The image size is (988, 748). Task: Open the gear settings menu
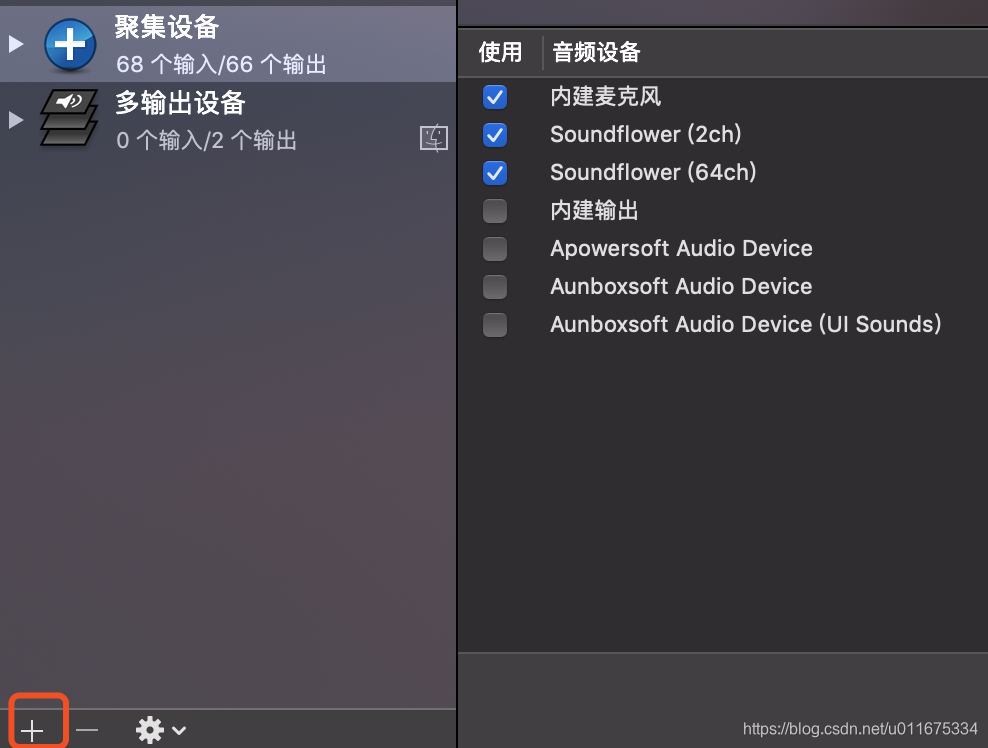(160, 730)
